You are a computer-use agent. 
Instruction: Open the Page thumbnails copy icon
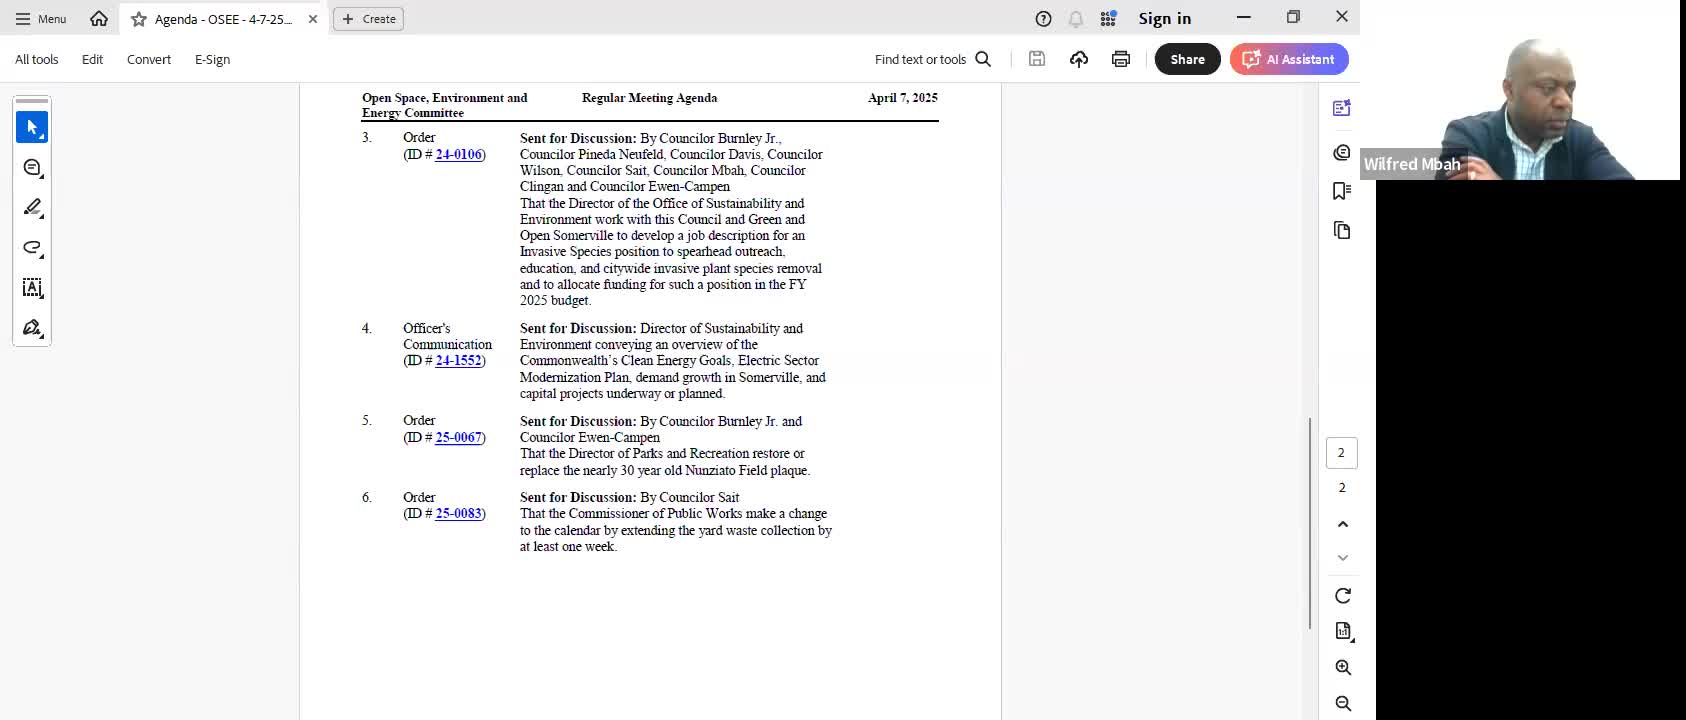pos(1342,230)
